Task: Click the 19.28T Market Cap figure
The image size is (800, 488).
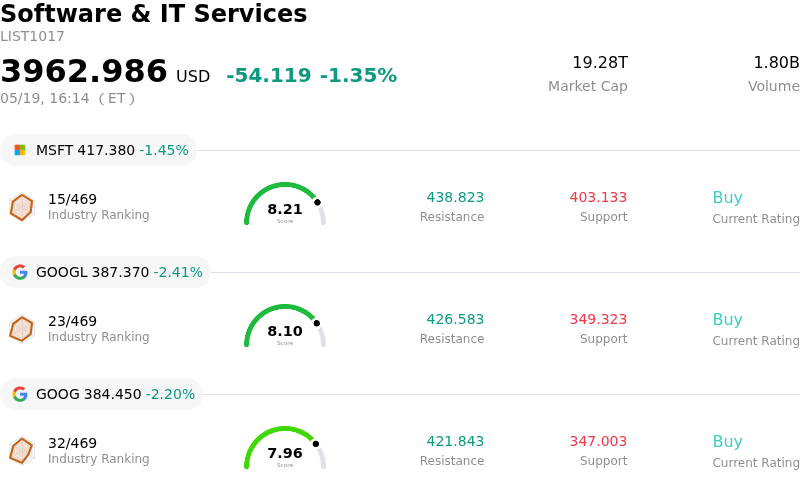Action: tap(600, 62)
